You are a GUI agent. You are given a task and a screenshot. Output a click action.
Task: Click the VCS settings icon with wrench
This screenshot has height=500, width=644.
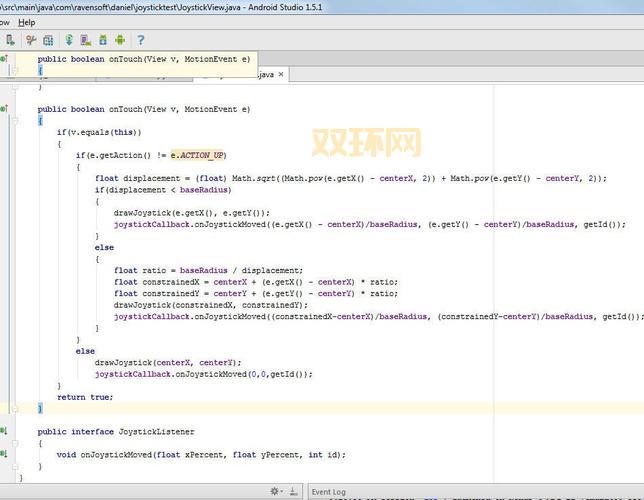point(31,41)
